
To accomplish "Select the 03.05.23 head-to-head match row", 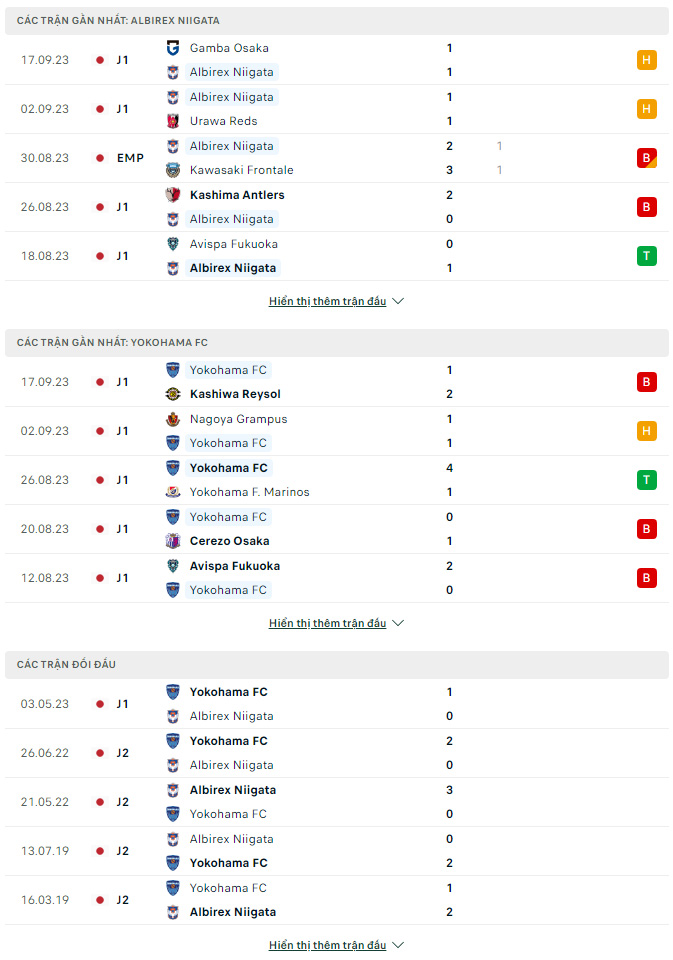I will point(337,704).
